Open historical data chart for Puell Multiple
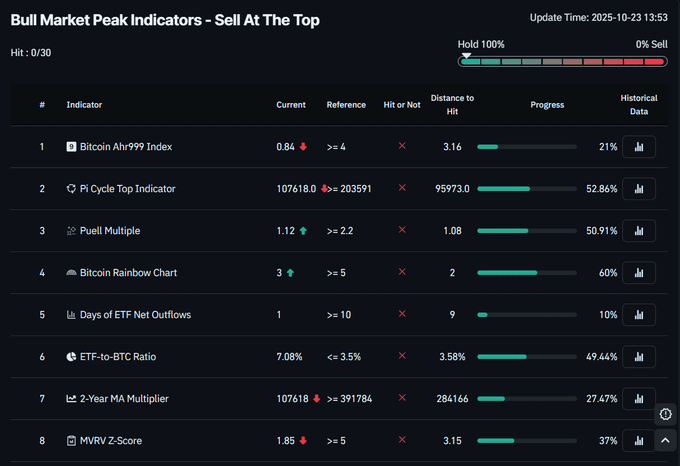The image size is (680, 466). point(638,231)
